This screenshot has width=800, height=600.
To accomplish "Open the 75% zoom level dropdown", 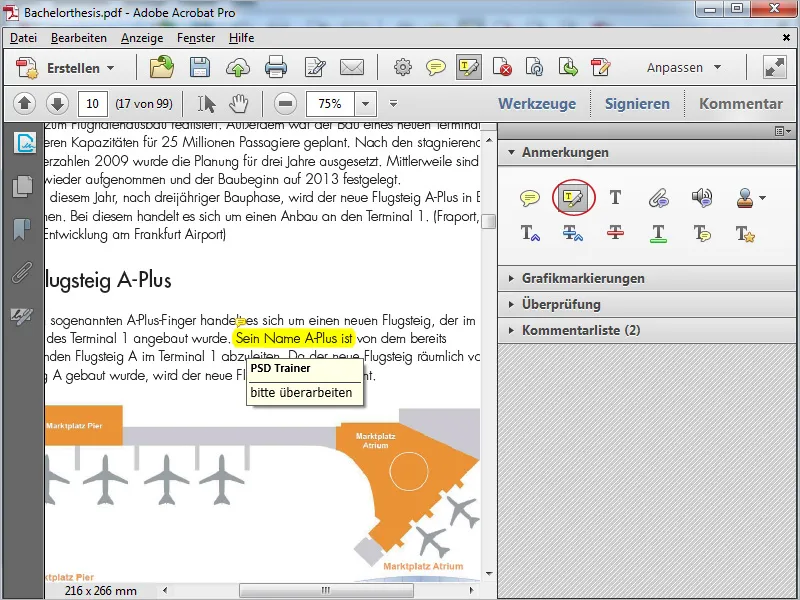I will point(364,102).
